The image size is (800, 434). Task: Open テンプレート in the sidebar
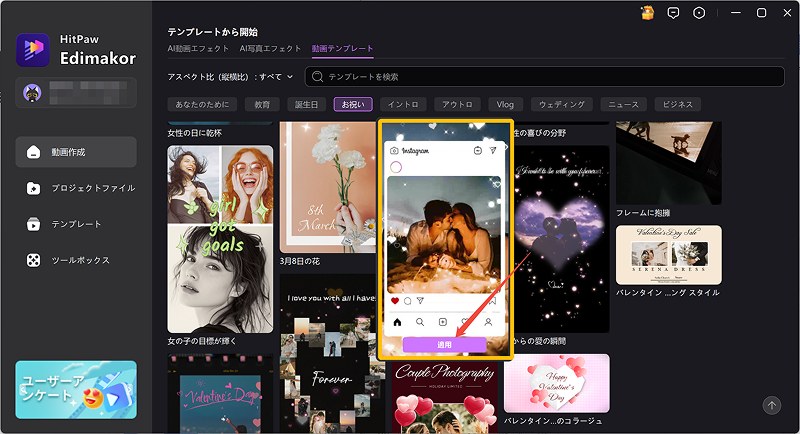pyautogui.click(x=76, y=224)
